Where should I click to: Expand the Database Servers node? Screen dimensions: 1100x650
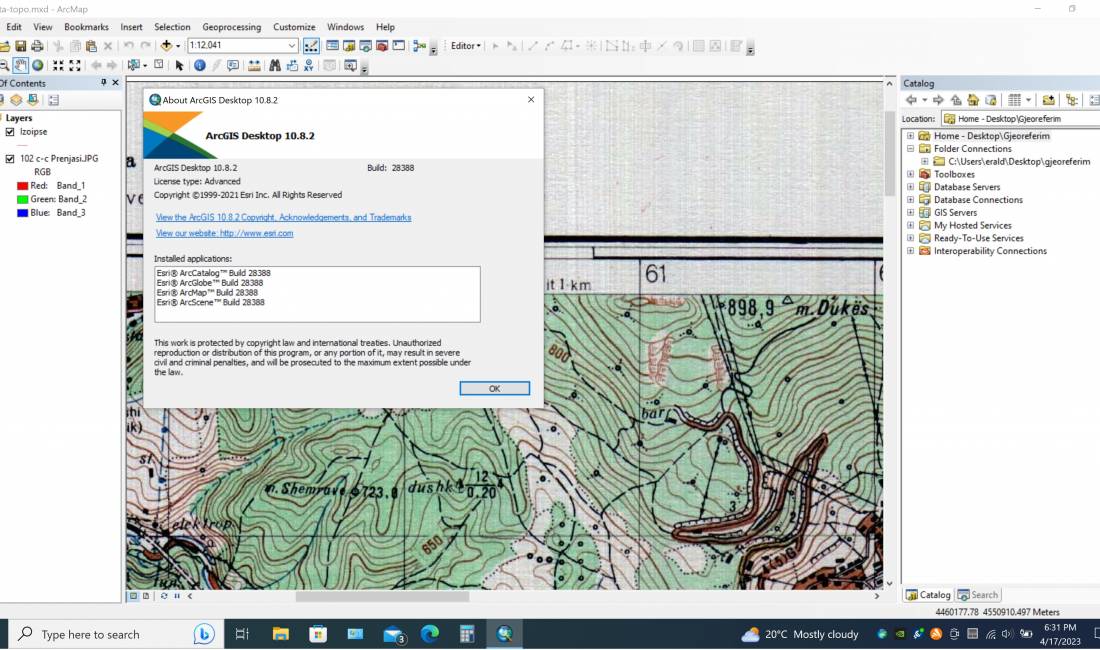[911, 187]
